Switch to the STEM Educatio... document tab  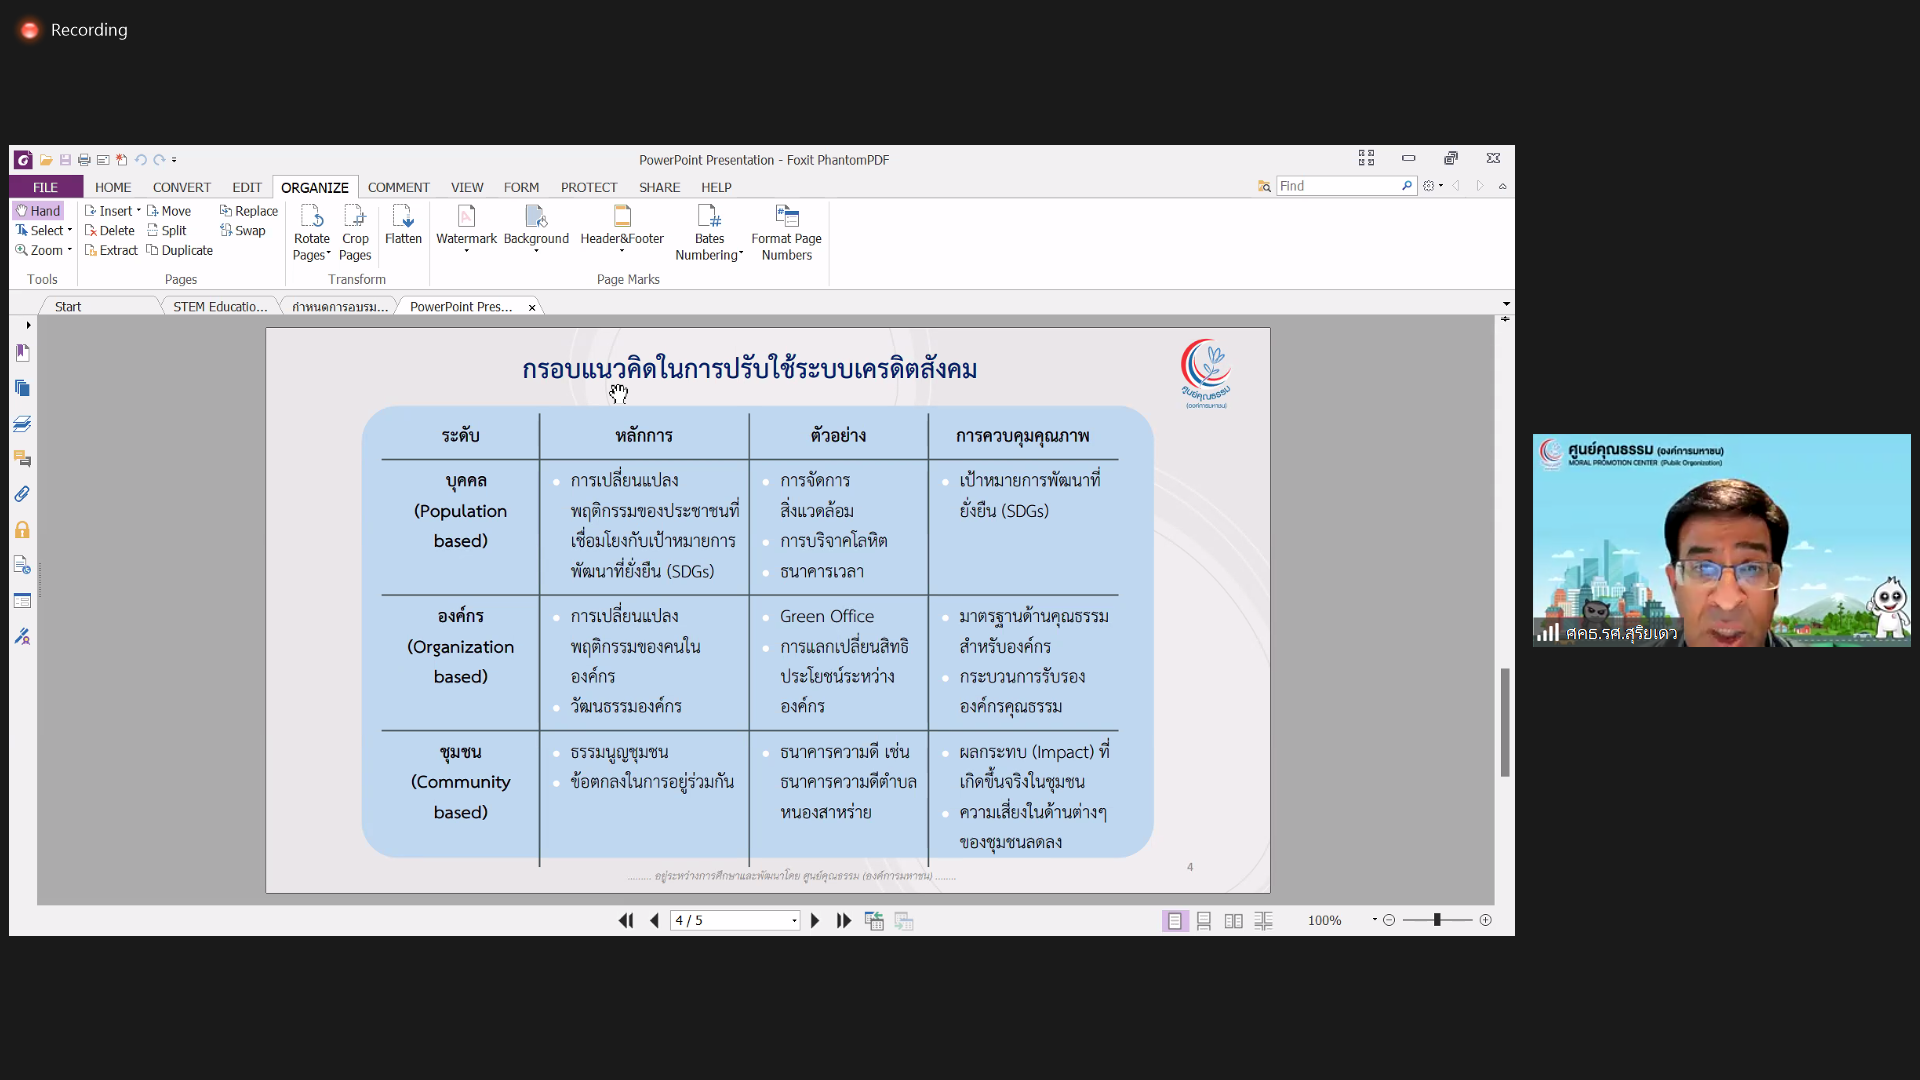click(x=220, y=307)
